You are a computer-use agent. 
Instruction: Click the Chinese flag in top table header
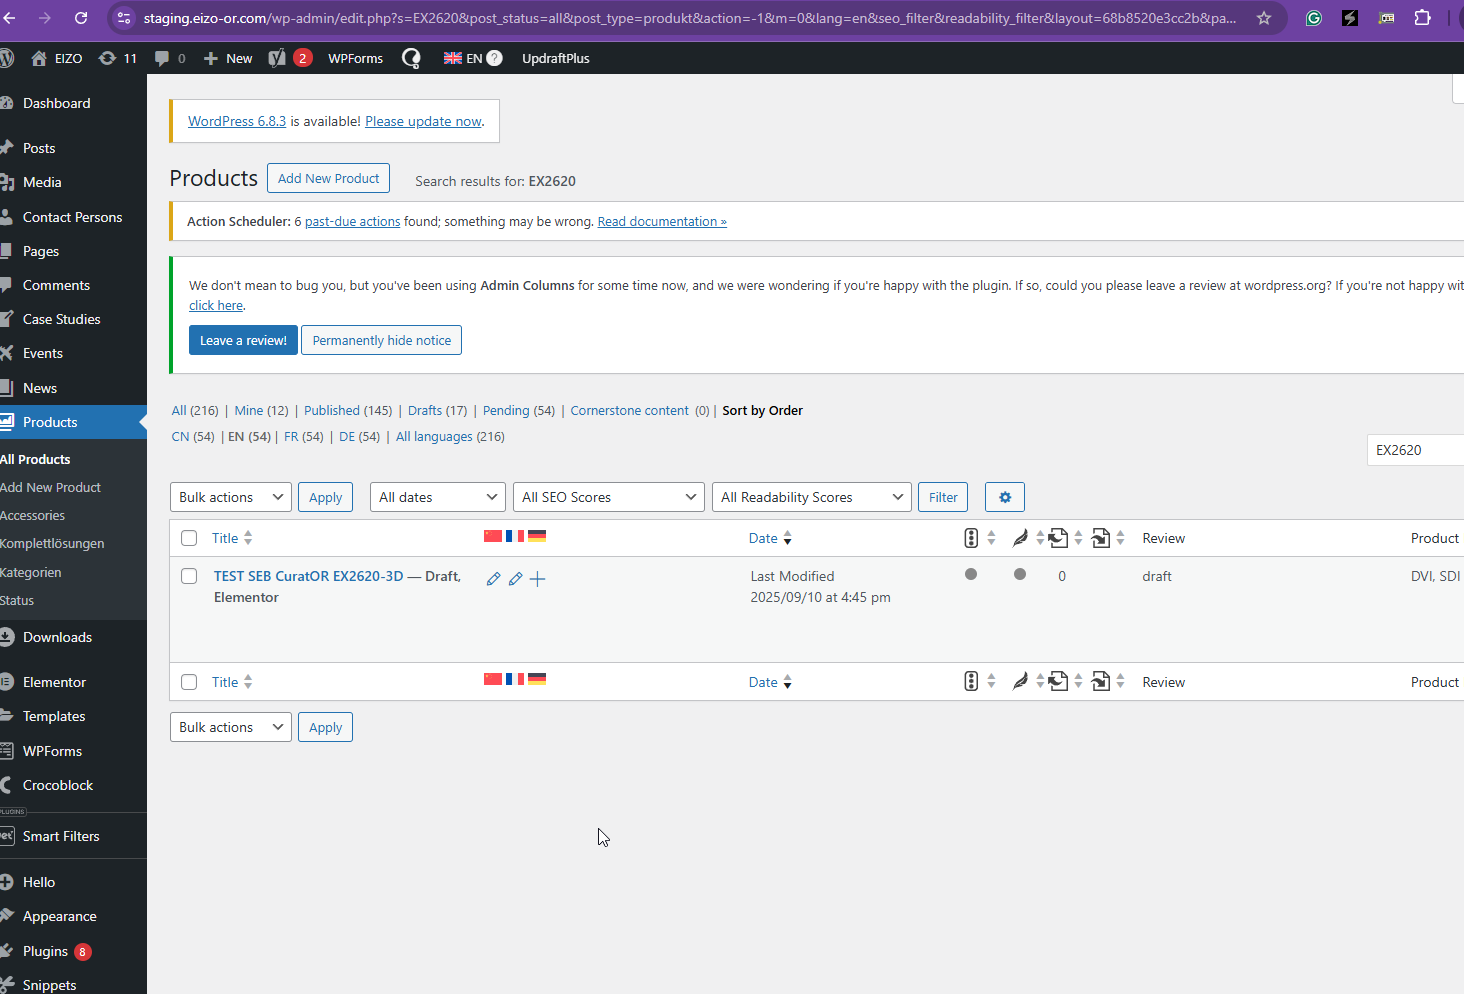(493, 536)
